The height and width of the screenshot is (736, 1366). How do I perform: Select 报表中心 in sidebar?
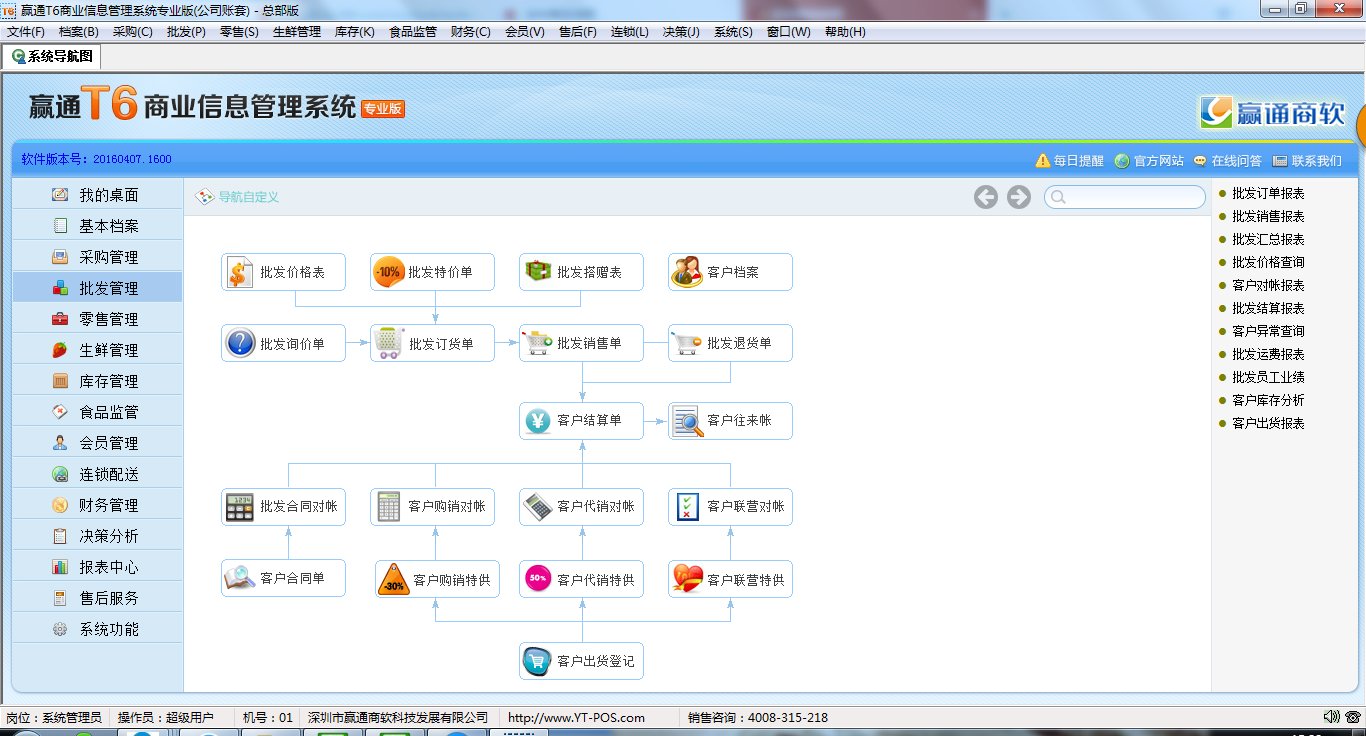[x=98, y=567]
